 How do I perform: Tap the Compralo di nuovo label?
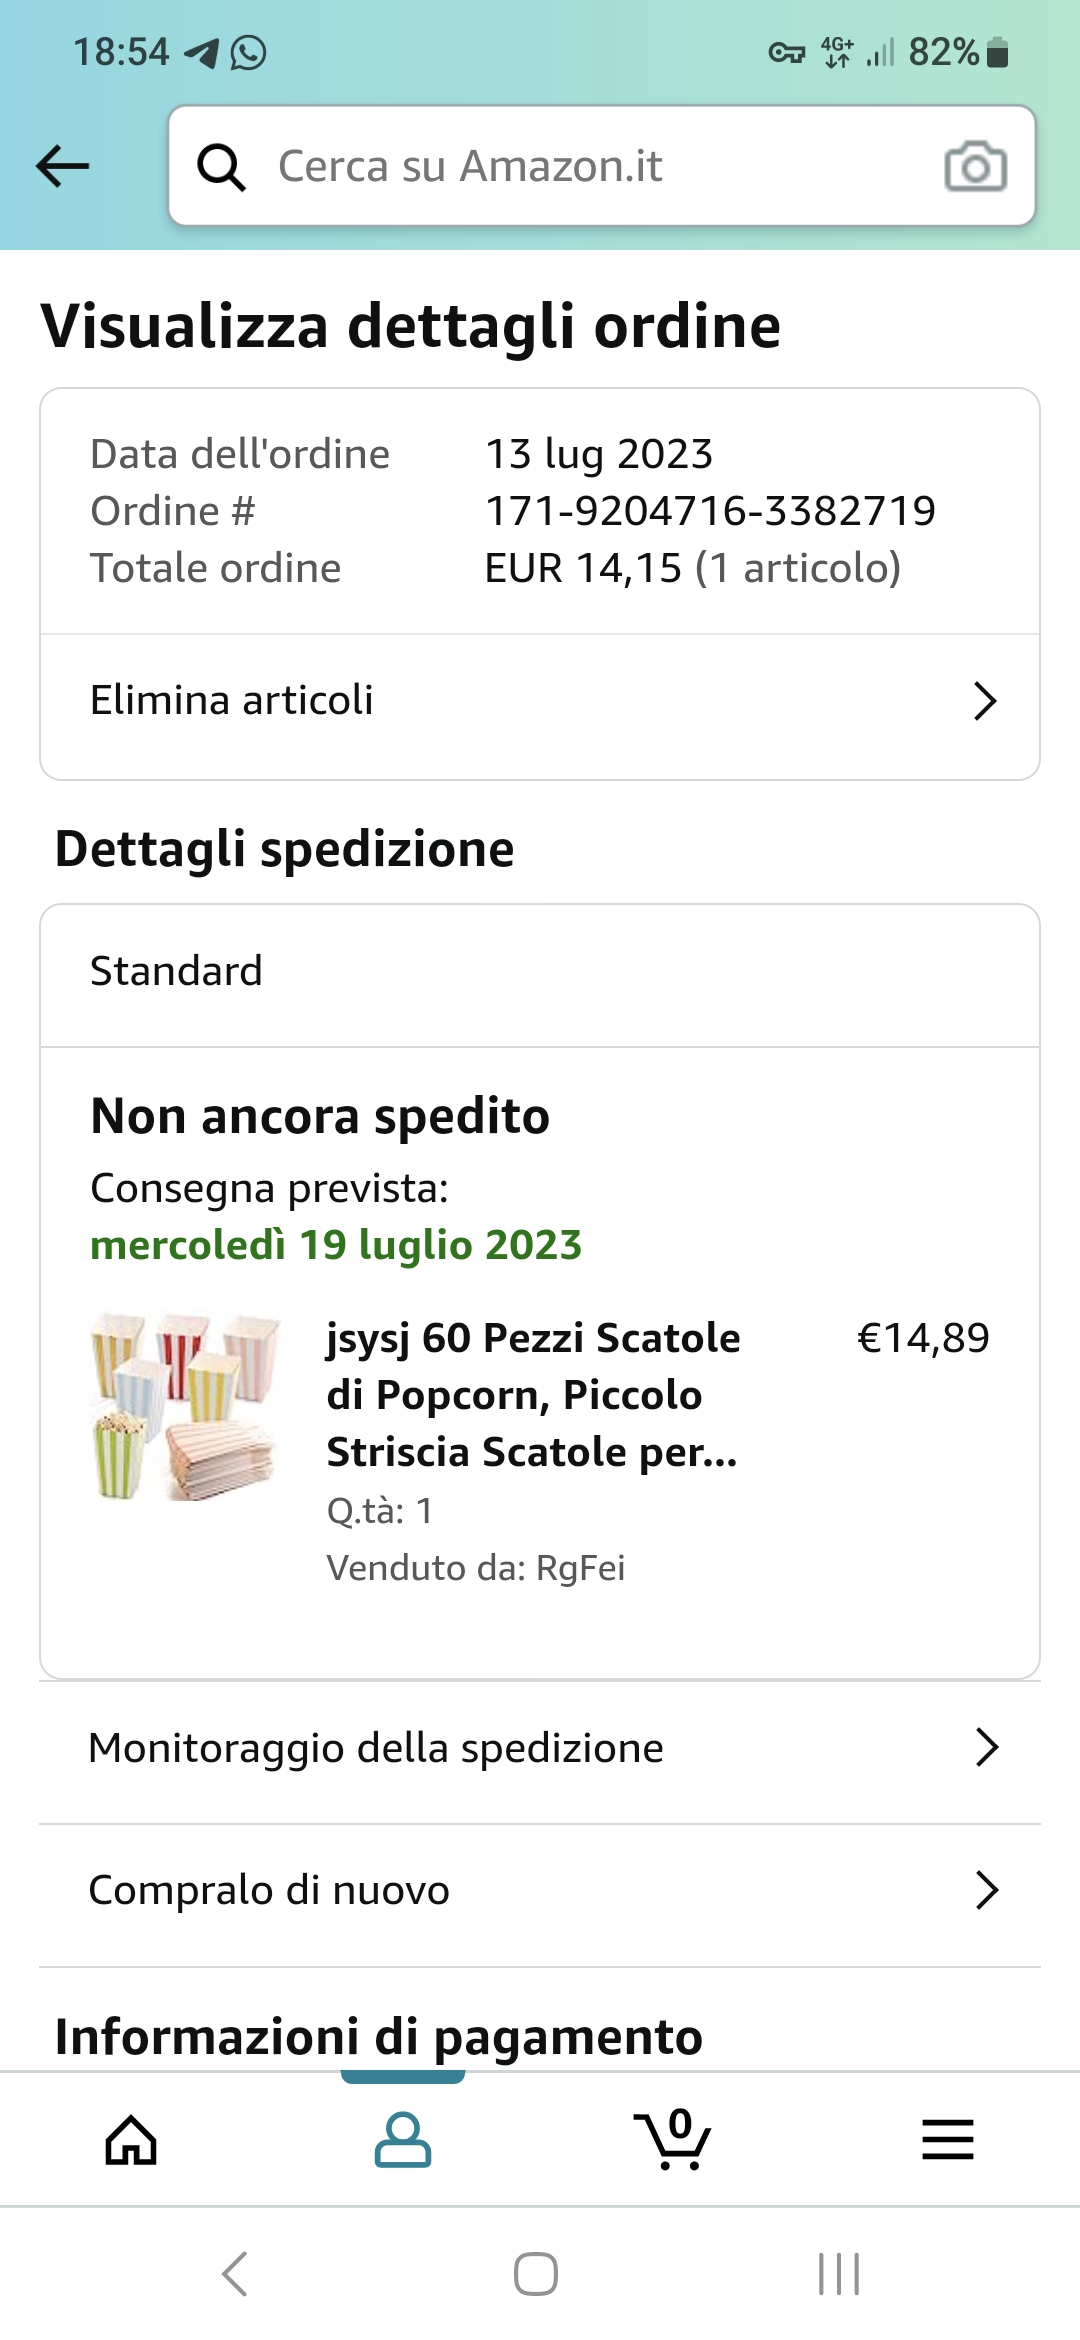(269, 1890)
